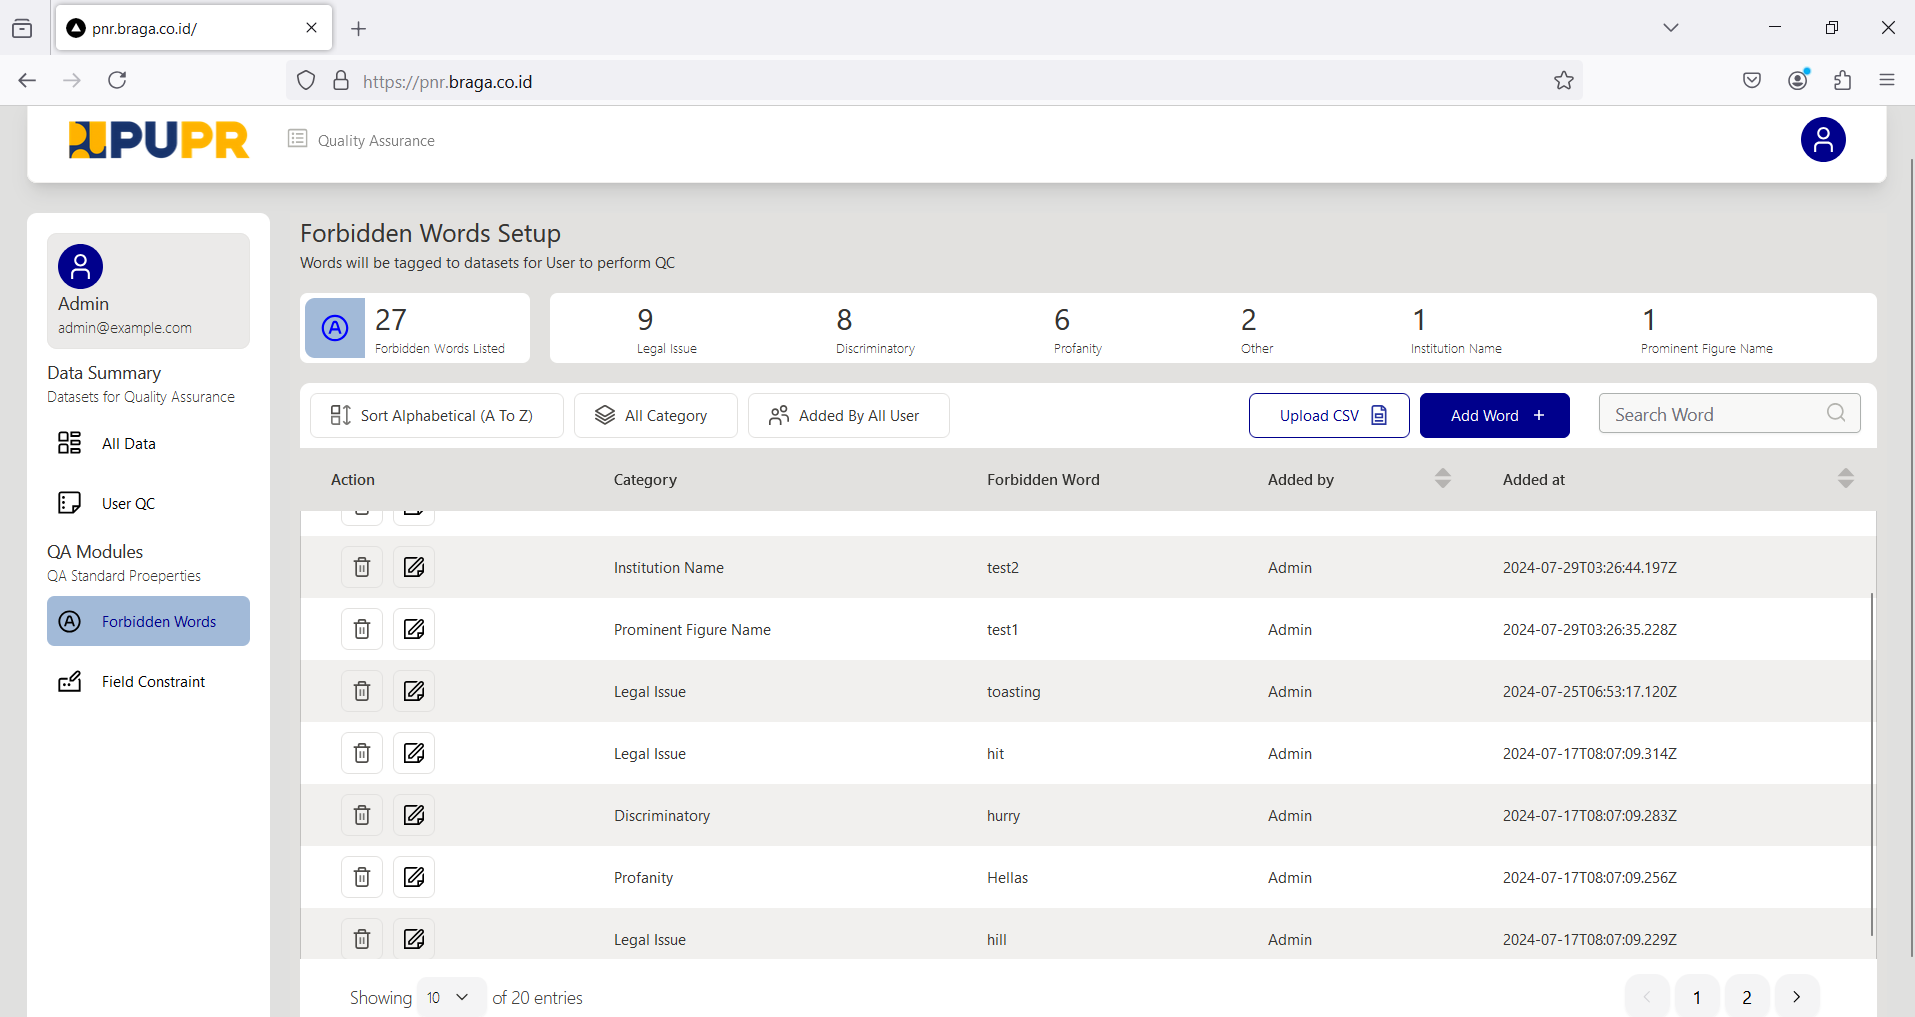Open Sort Alphabetical (A To Z) dropdown

(436, 415)
